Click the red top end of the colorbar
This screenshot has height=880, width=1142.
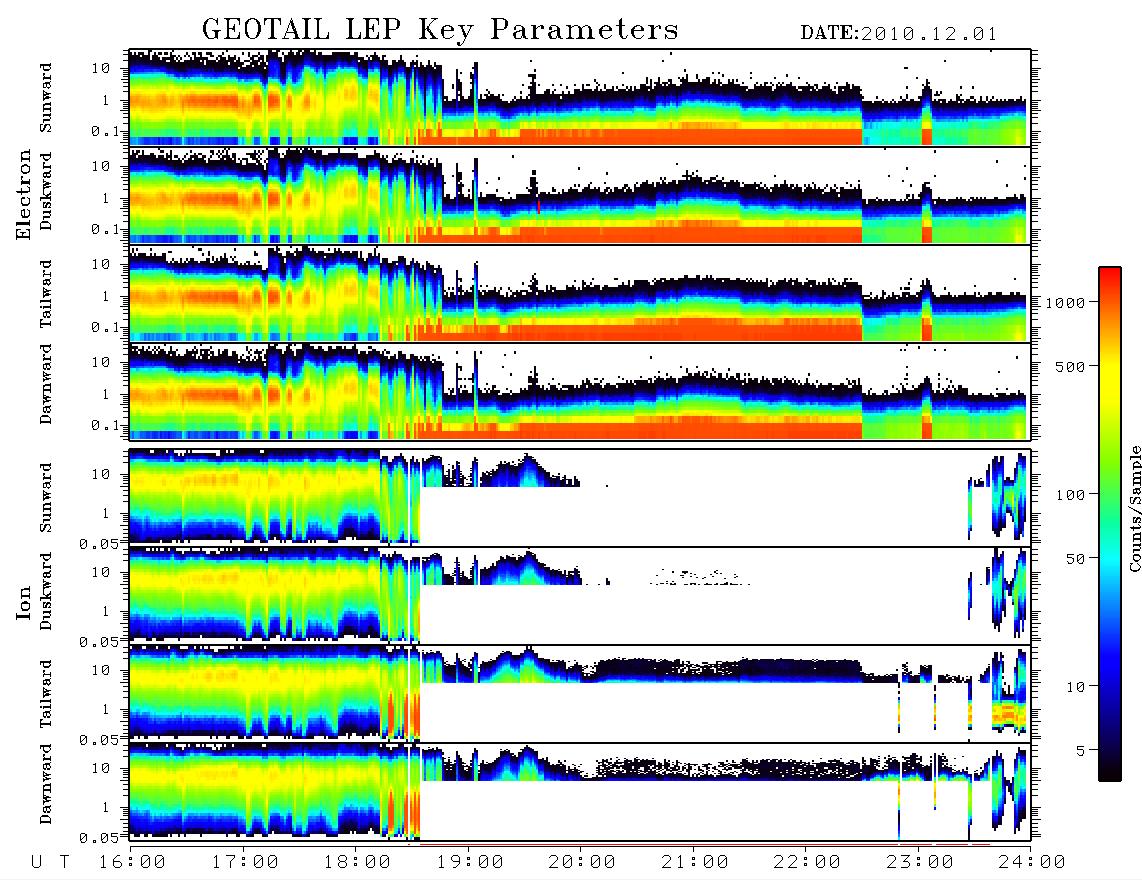[x=1110, y=273]
